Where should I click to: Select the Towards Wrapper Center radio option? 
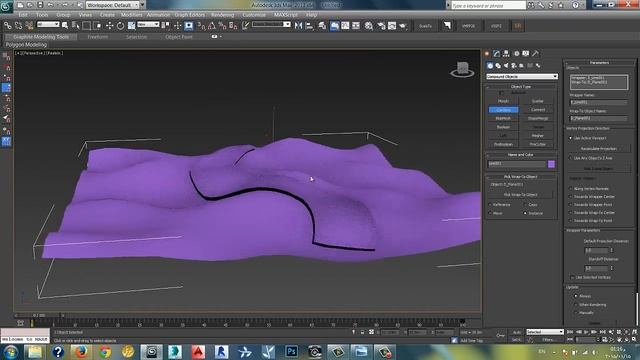[571, 197]
